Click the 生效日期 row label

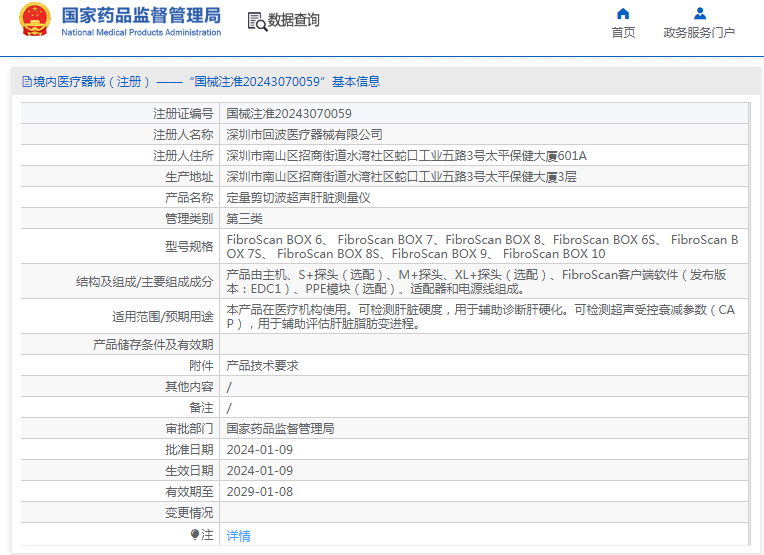(189, 470)
